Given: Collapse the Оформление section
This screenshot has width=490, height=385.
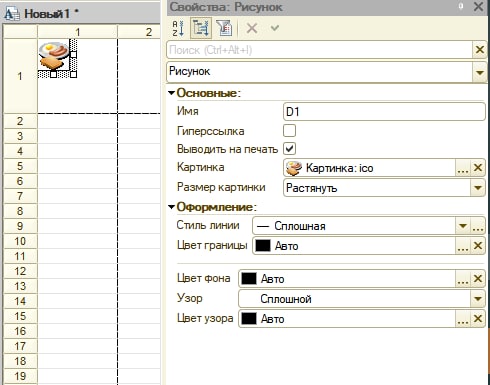Looking at the screenshot, I should tap(172, 207).
